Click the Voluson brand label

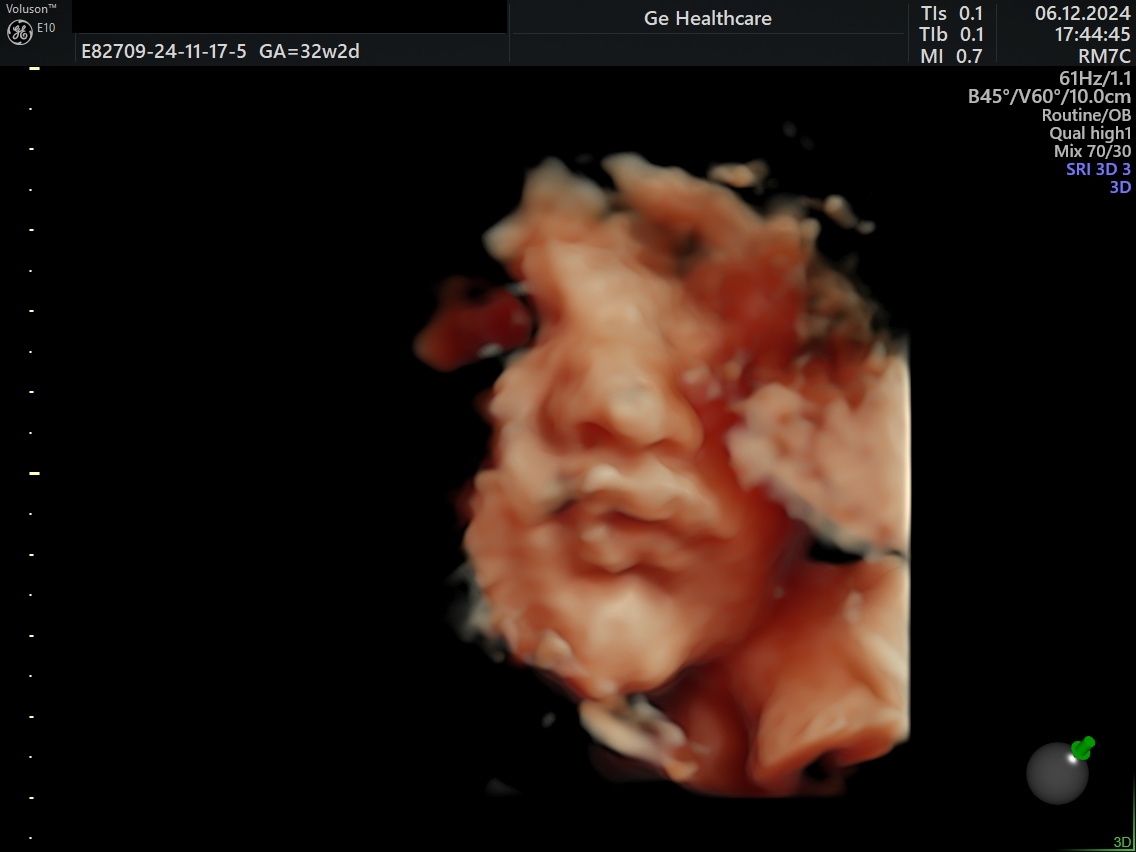[32, 9]
